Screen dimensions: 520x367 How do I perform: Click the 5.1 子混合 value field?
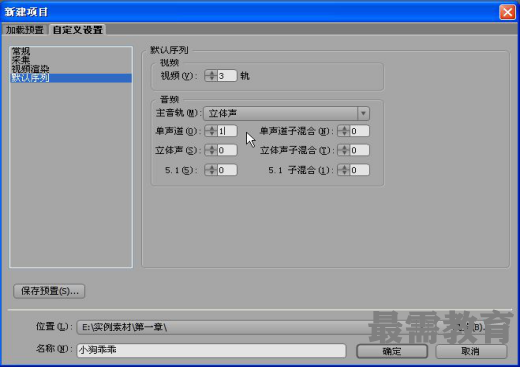(x=359, y=170)
